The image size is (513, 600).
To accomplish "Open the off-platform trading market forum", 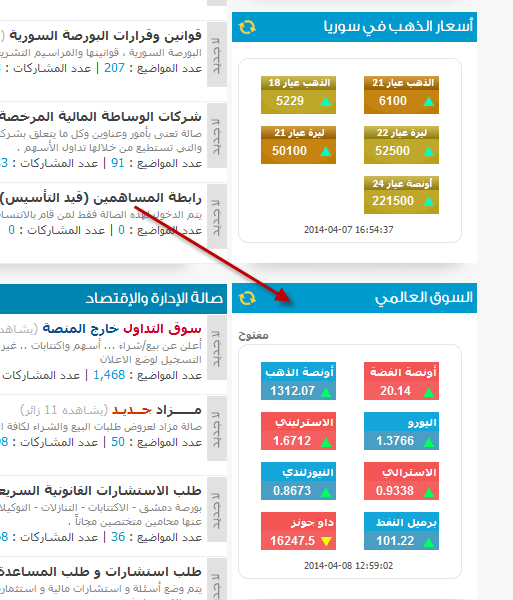I will click(x=122, y=329).
